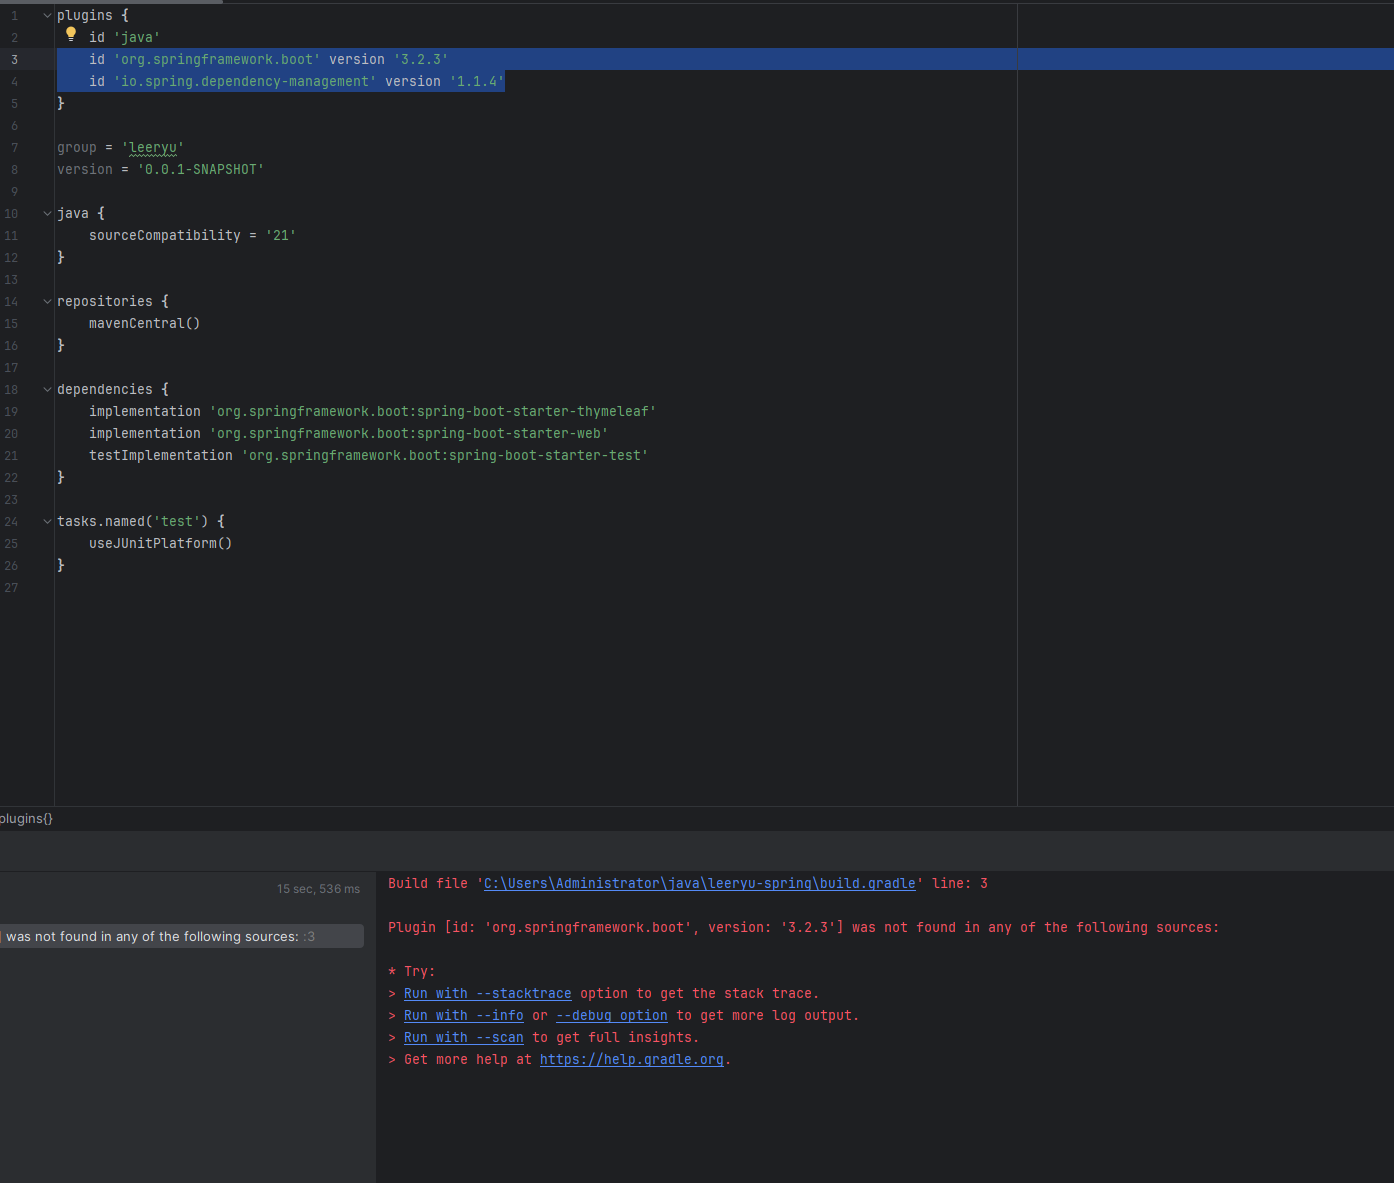Click the '* Try:' line in output
Image resolution: width=1394 pixels, height=1183 pixels.
[x=412, y=972]
